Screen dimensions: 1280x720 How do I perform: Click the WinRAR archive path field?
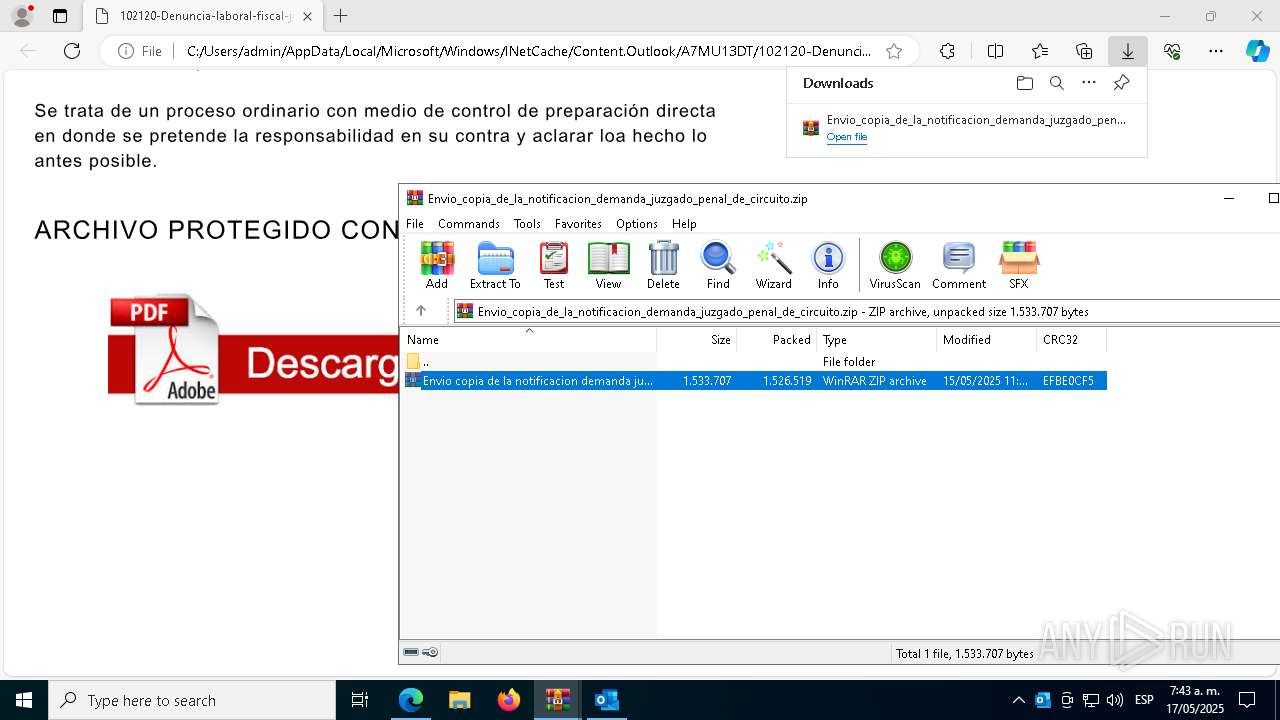point(866,311)
